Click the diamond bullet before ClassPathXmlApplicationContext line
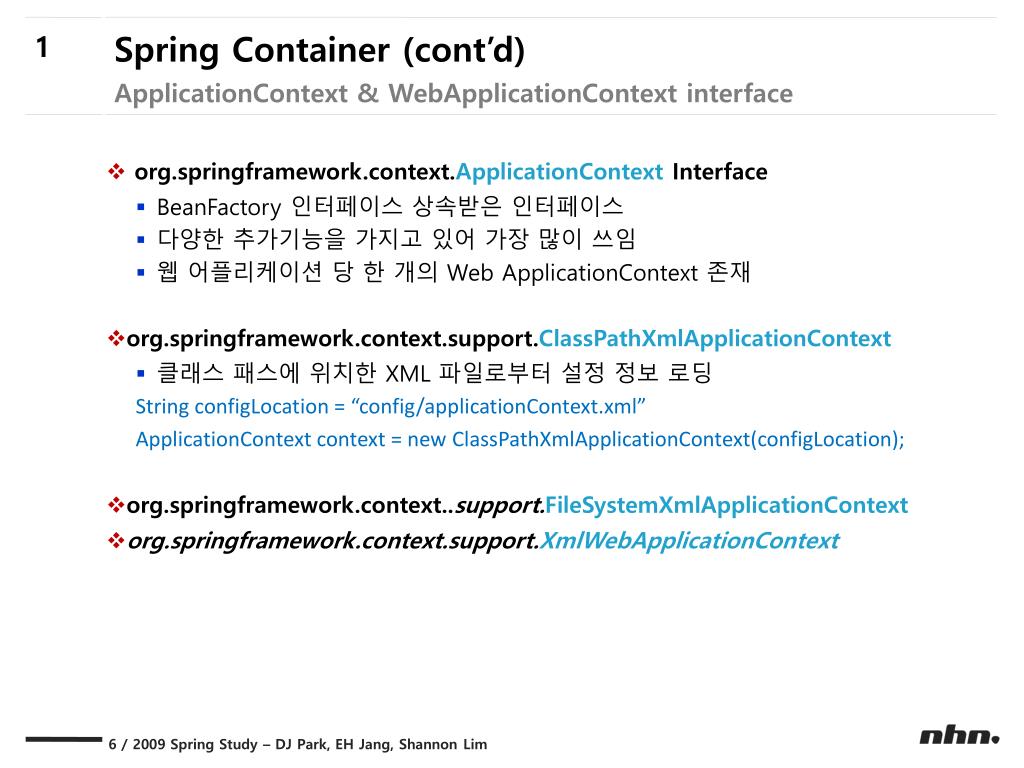Image resolution: width=1024 pixels, height=768 pixels. click(x=116, y=338)
